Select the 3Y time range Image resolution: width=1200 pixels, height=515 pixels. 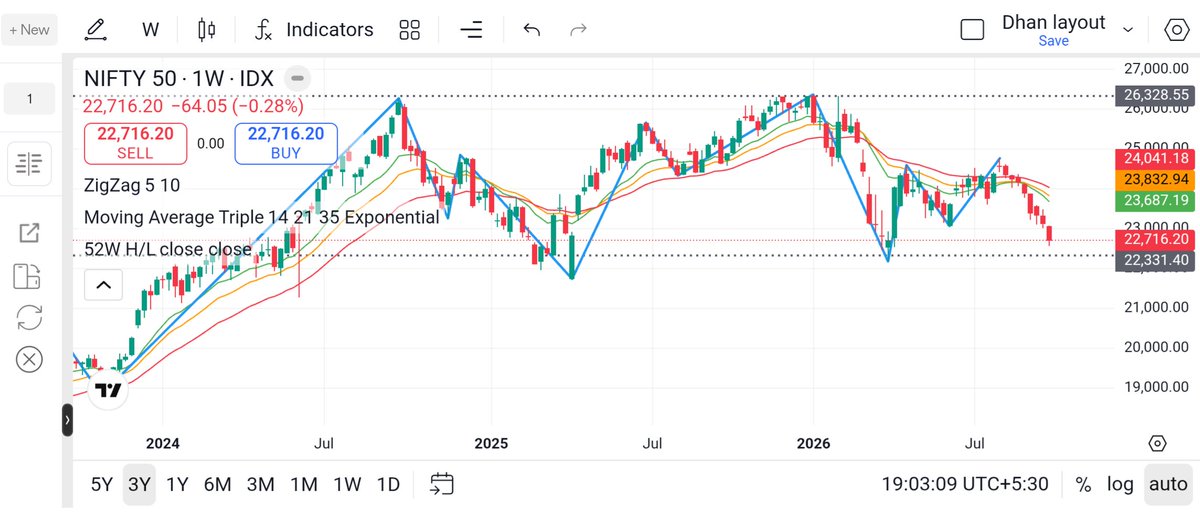139,485
